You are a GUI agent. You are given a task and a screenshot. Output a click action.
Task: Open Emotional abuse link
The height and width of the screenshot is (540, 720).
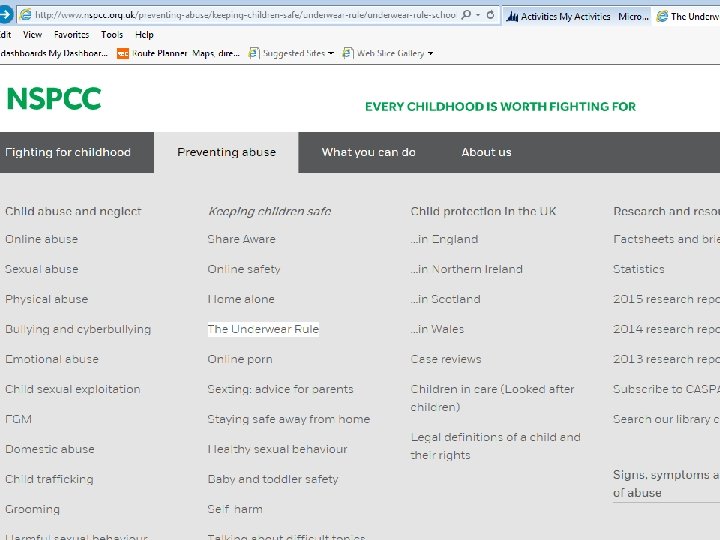(52, 359)
